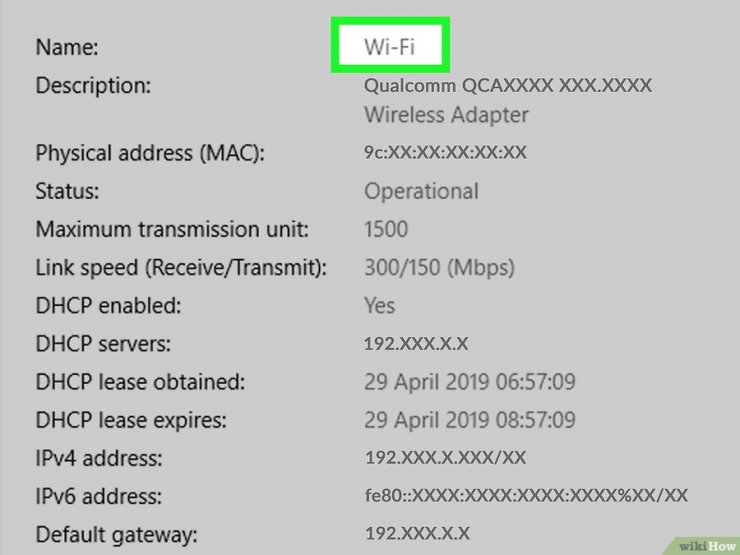Click the Maximum transmission unit label
740x555 pixels.
[172, 229]
